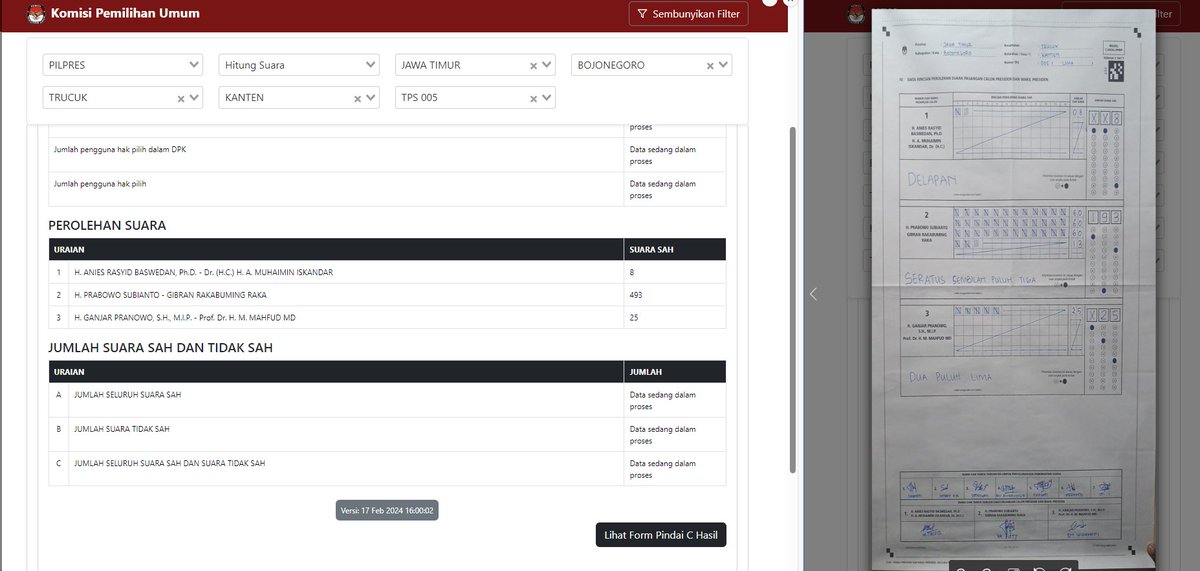Click the PEROLEHAN SUARA heading
Screen dimensions: 1200x571
[107, 226]
